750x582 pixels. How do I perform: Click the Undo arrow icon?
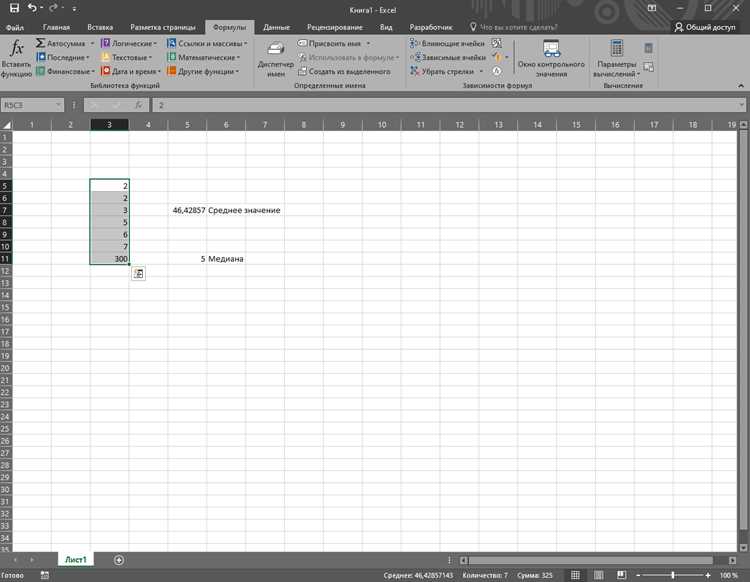32,8
